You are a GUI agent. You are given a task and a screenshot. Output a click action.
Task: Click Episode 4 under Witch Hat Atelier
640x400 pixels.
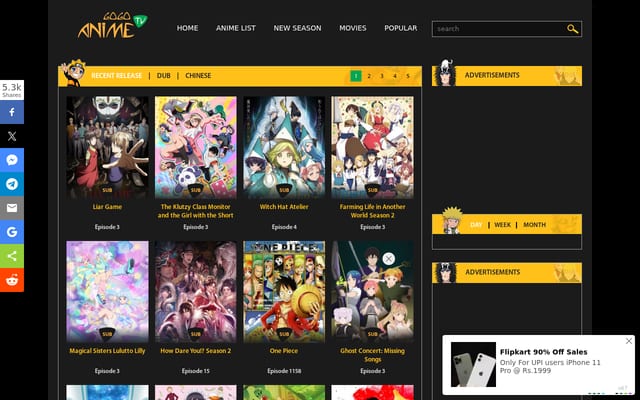coord(284,227)
